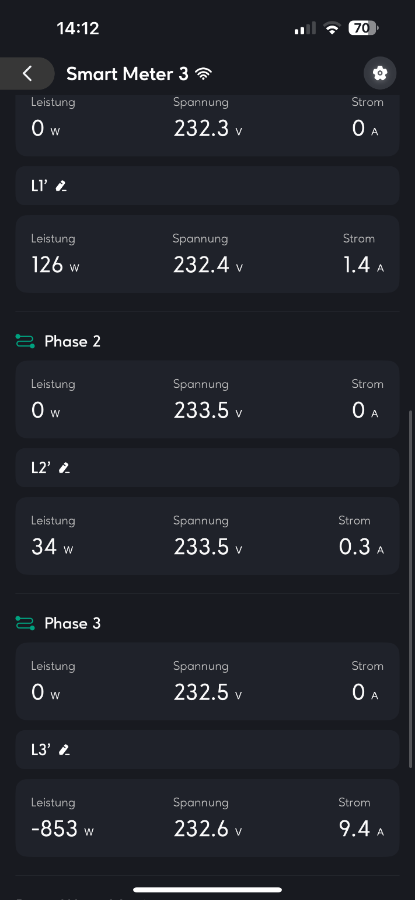Open the L1' row
The image size is (415, 900).
207,185
